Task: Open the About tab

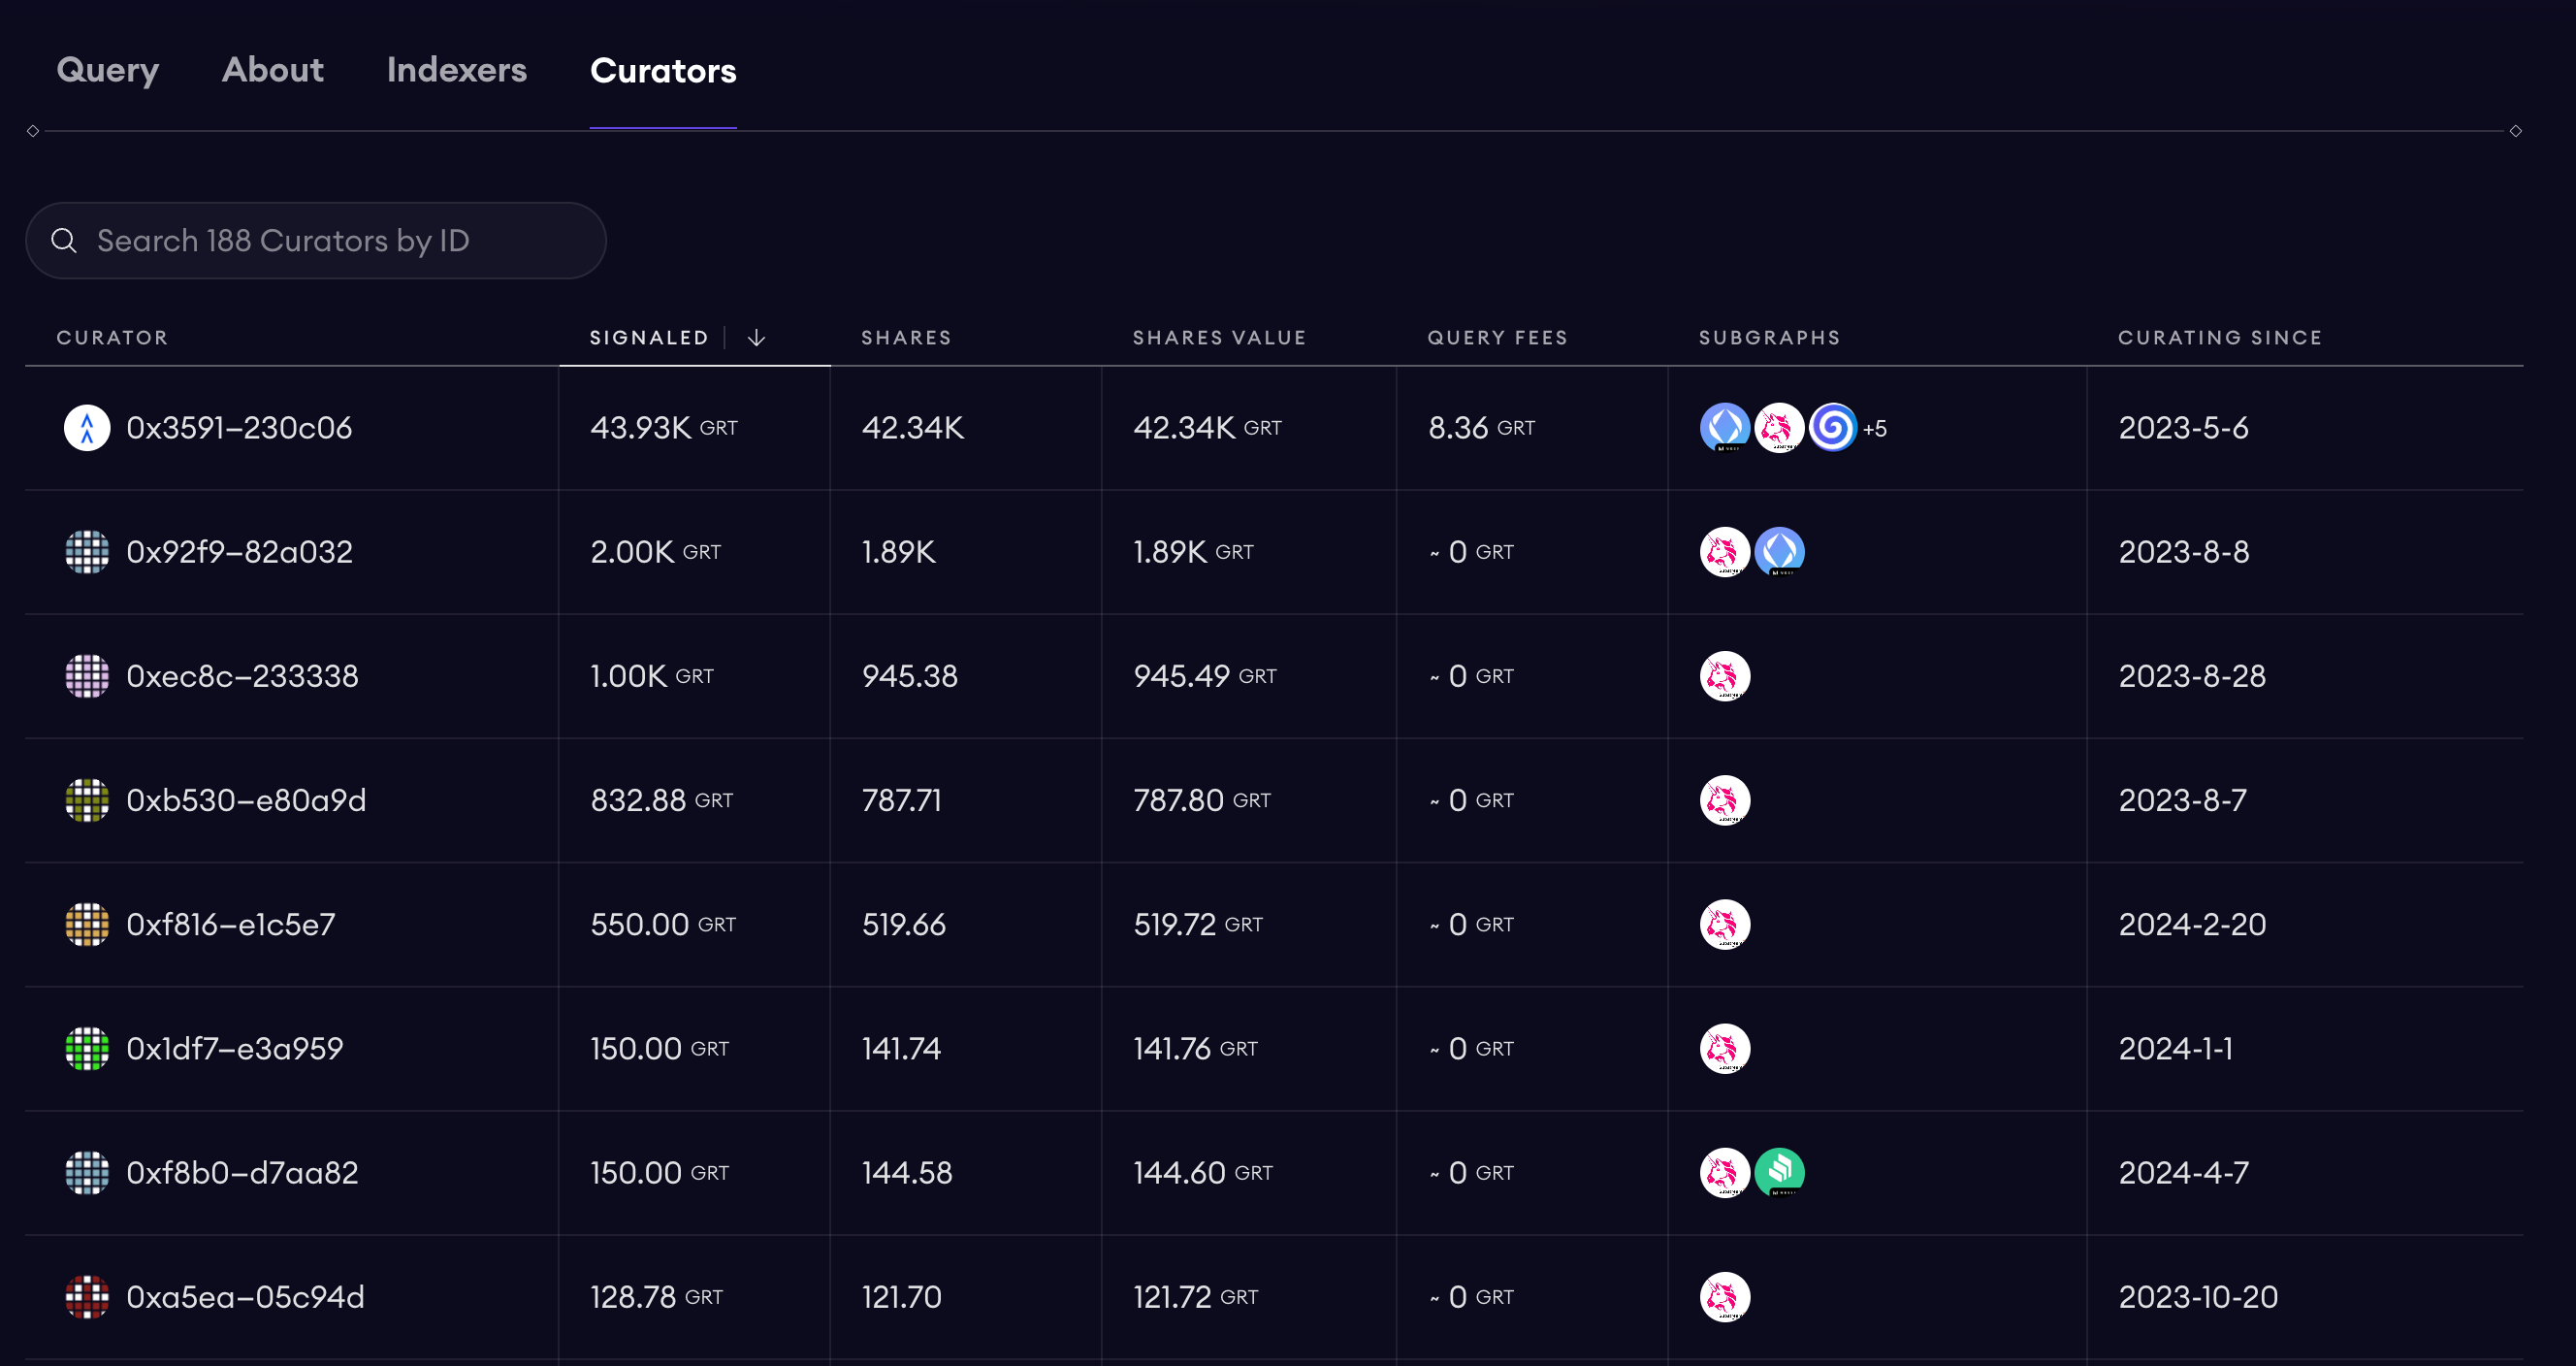Action: click(272, 70)
